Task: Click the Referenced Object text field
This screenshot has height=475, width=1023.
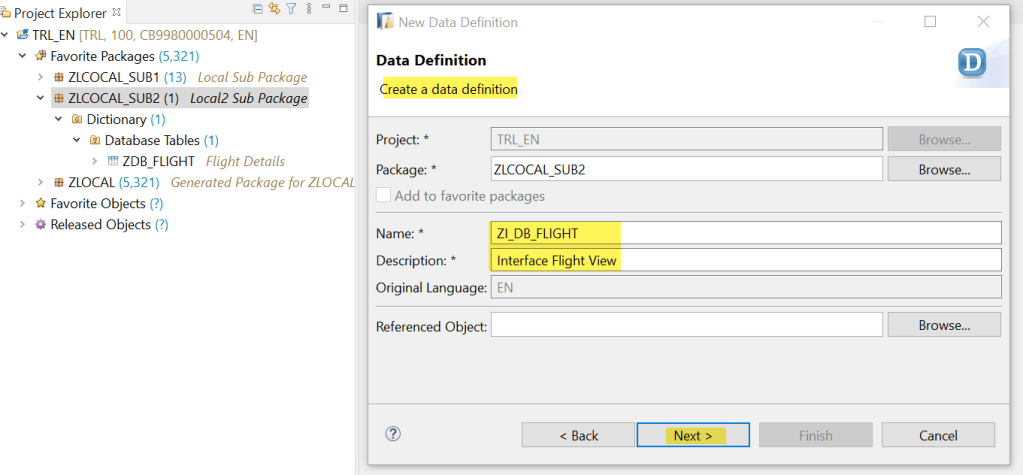Action: pos(687,325)
